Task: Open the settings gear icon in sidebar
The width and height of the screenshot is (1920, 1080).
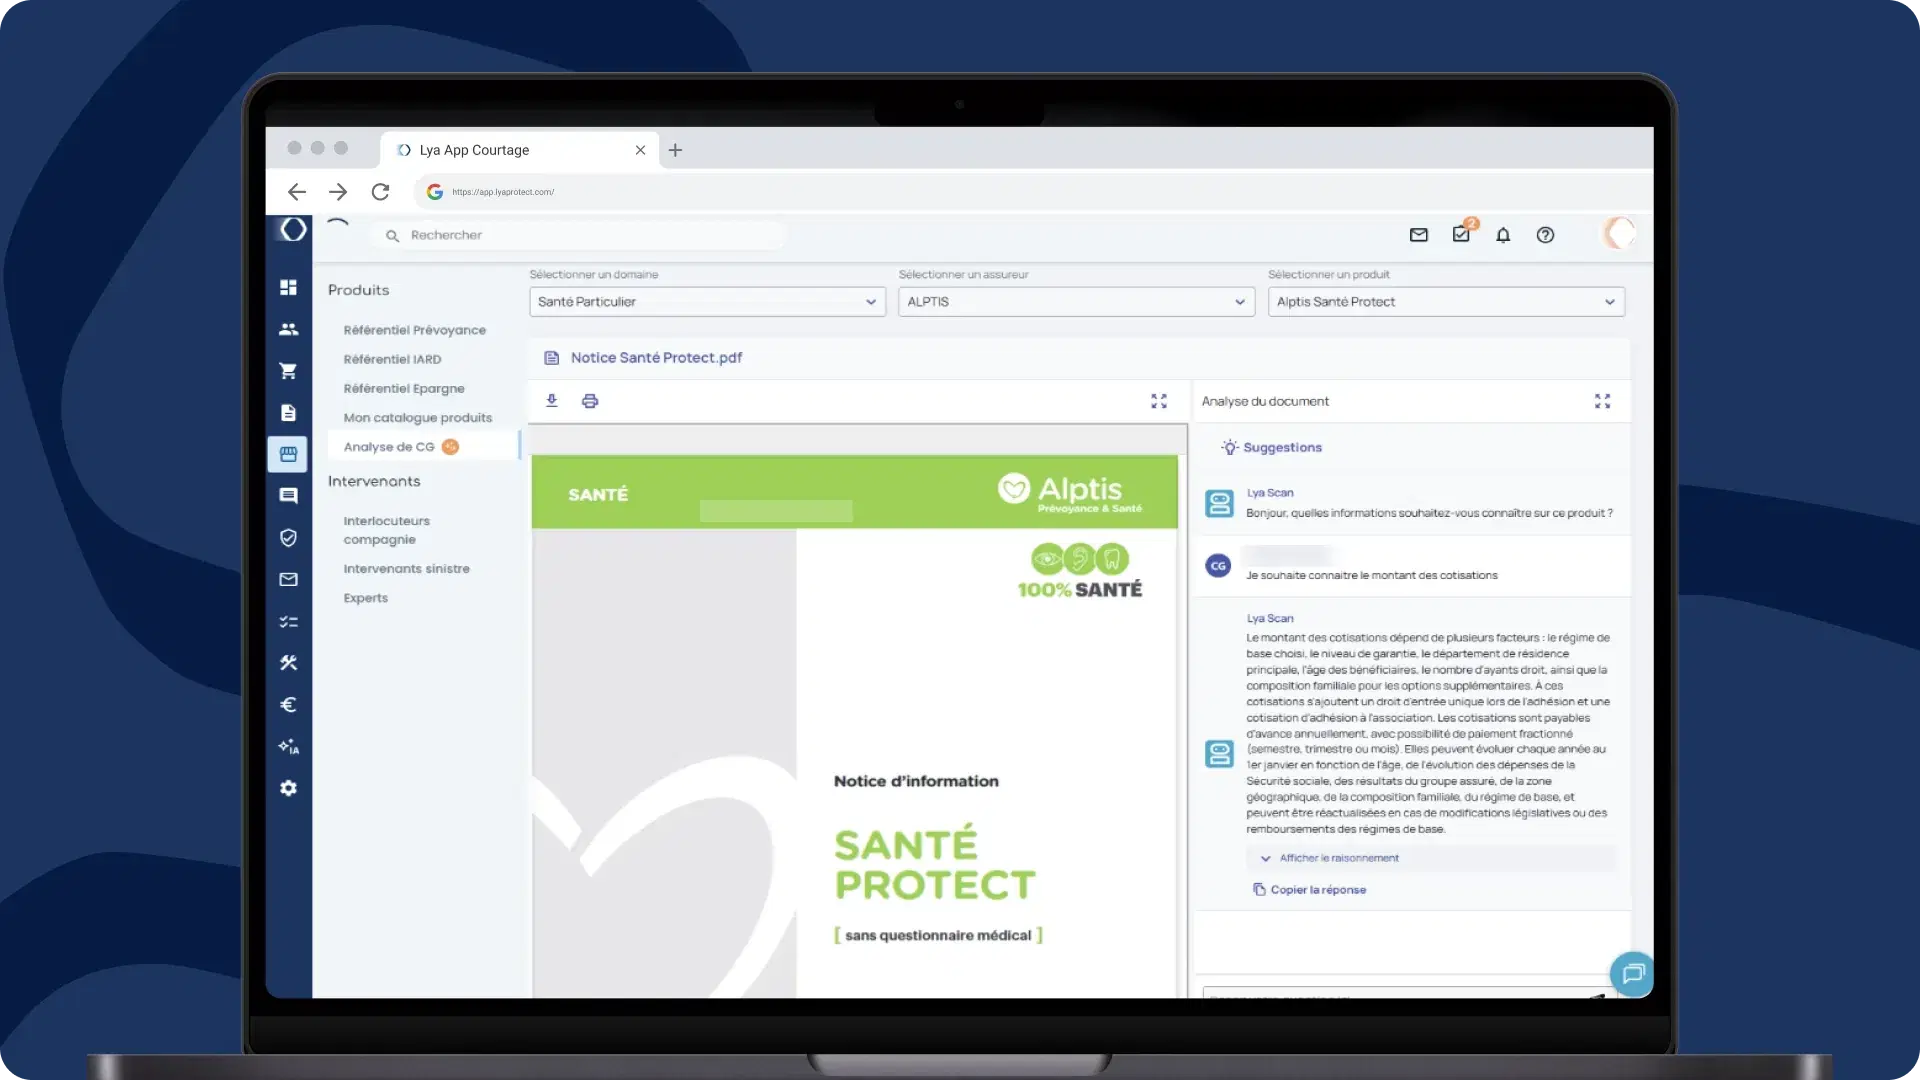Action: pyautogui.click(x=288, y=788)
